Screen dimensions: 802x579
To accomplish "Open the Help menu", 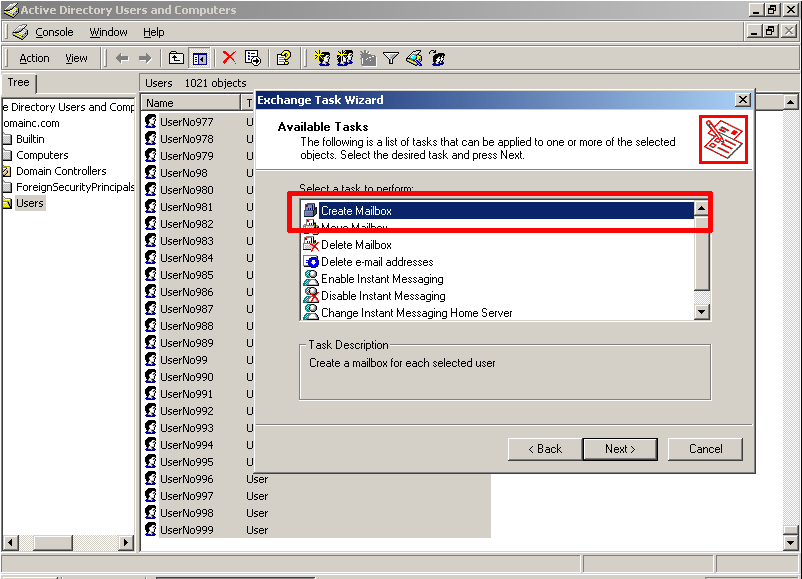I will coord(153,32).
